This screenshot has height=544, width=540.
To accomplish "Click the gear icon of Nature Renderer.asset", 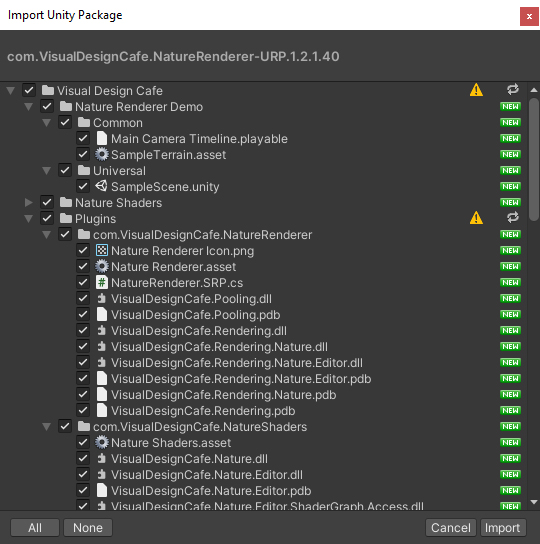I will (102, 266).
